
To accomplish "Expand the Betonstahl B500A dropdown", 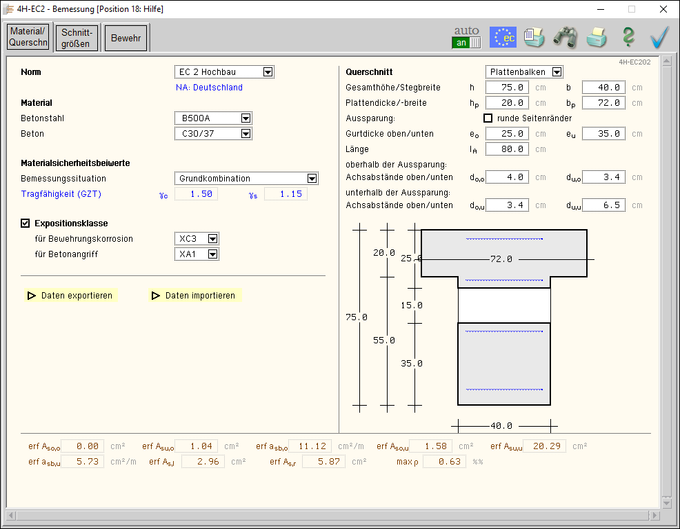I will coord(245,118).
